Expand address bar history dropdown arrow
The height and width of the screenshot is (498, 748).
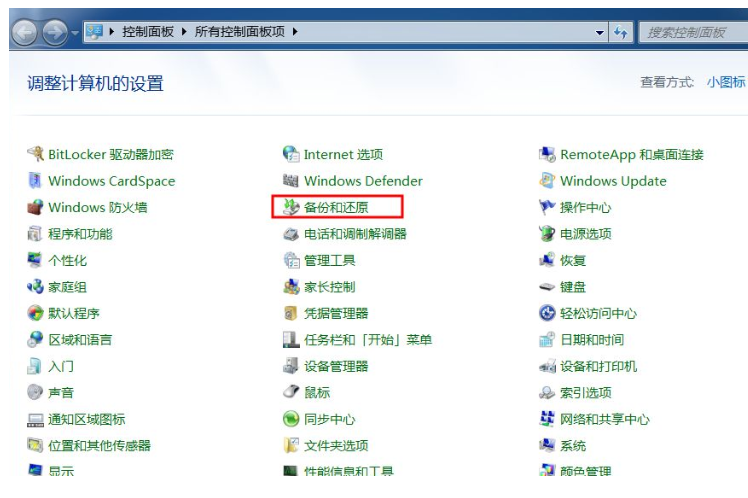click(600, 32)
